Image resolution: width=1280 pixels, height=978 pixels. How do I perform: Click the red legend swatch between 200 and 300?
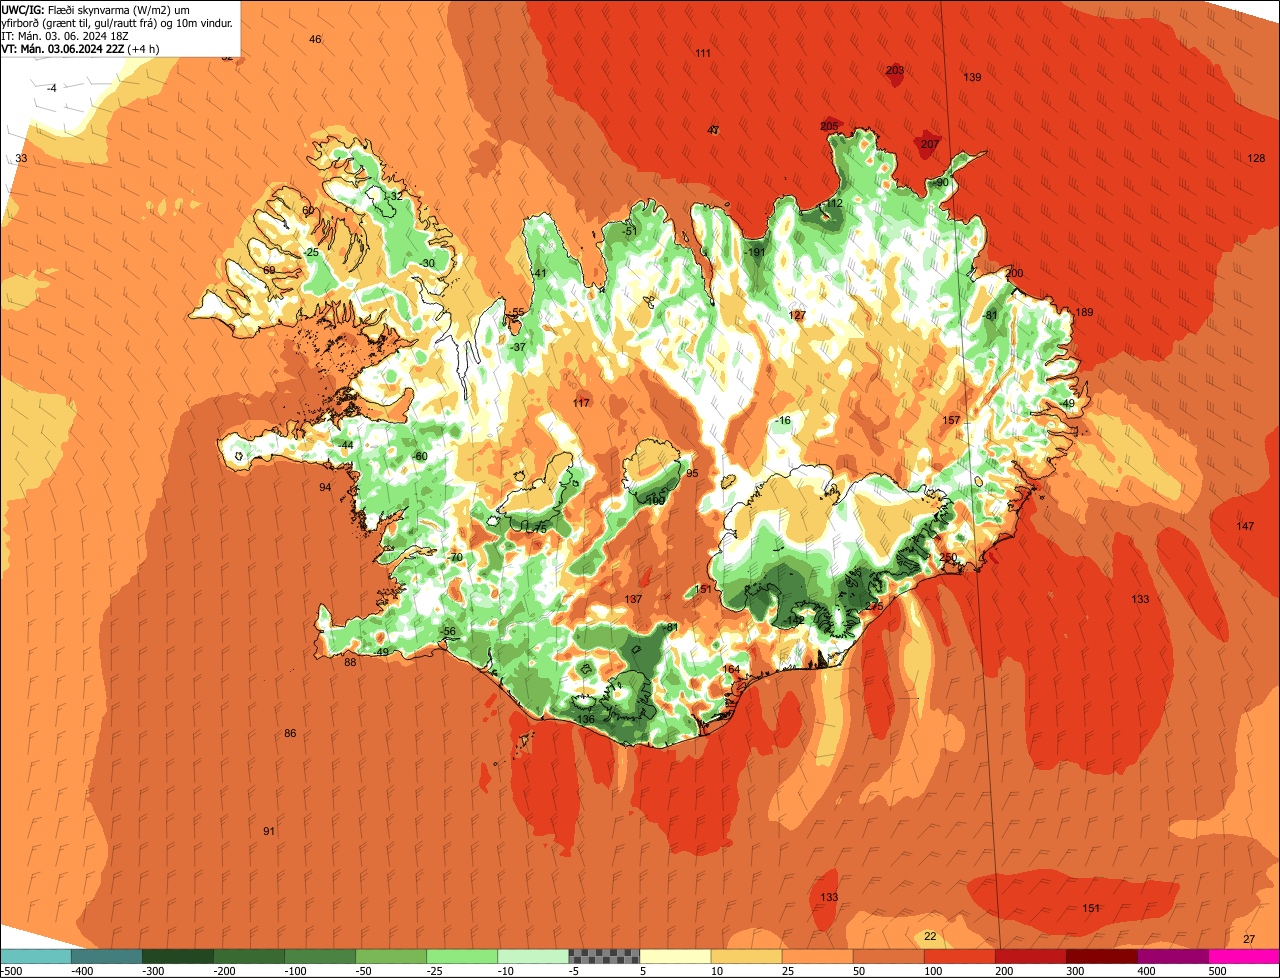click(1030, 956)
